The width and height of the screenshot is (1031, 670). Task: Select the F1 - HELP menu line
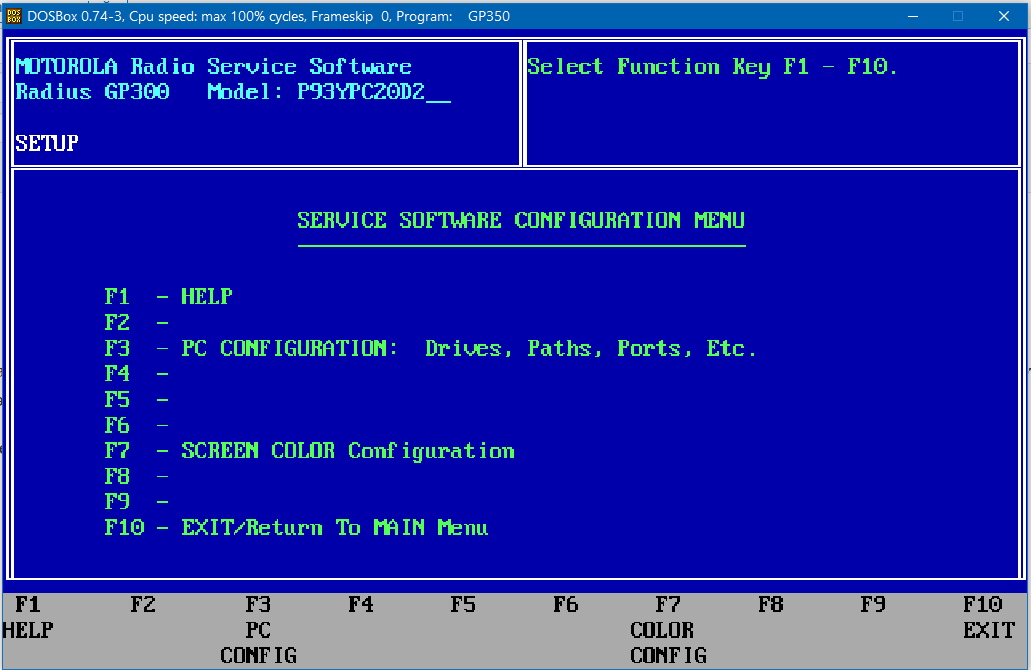[168, 297]
